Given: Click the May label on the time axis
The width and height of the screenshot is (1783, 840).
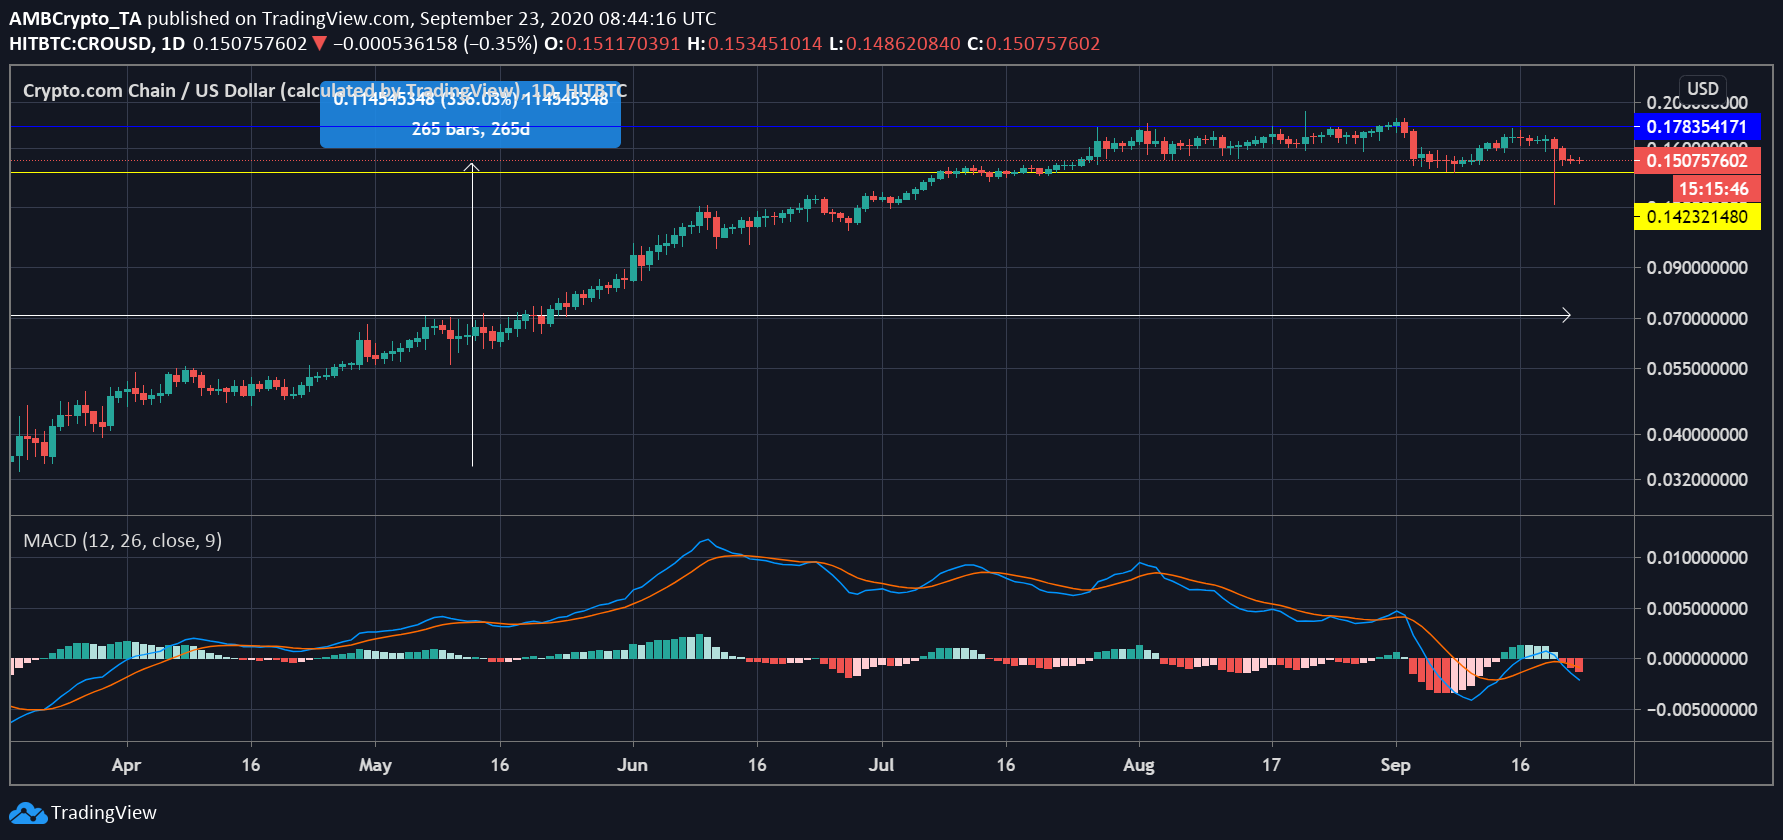Looking at the screenshot, I should [375, 765].
